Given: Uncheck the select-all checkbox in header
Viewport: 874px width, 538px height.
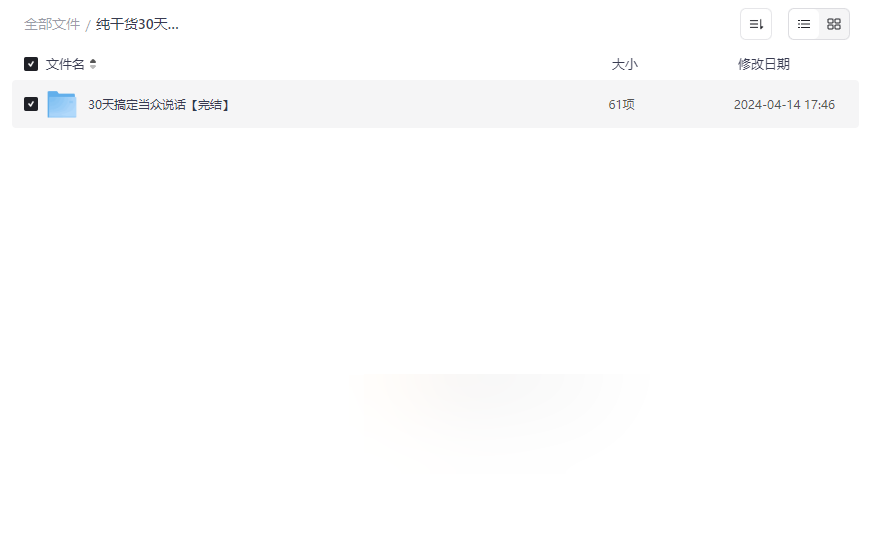Looking at the screenshot, I should click(x=31, y=64).
